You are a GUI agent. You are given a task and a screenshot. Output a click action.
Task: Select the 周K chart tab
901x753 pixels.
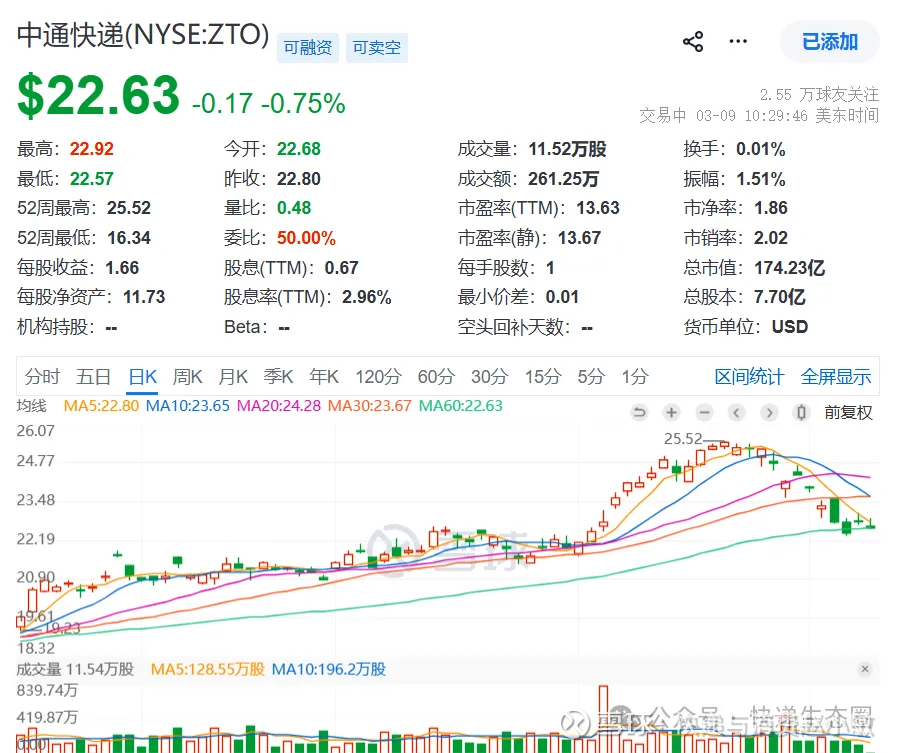tap(187, 376)
